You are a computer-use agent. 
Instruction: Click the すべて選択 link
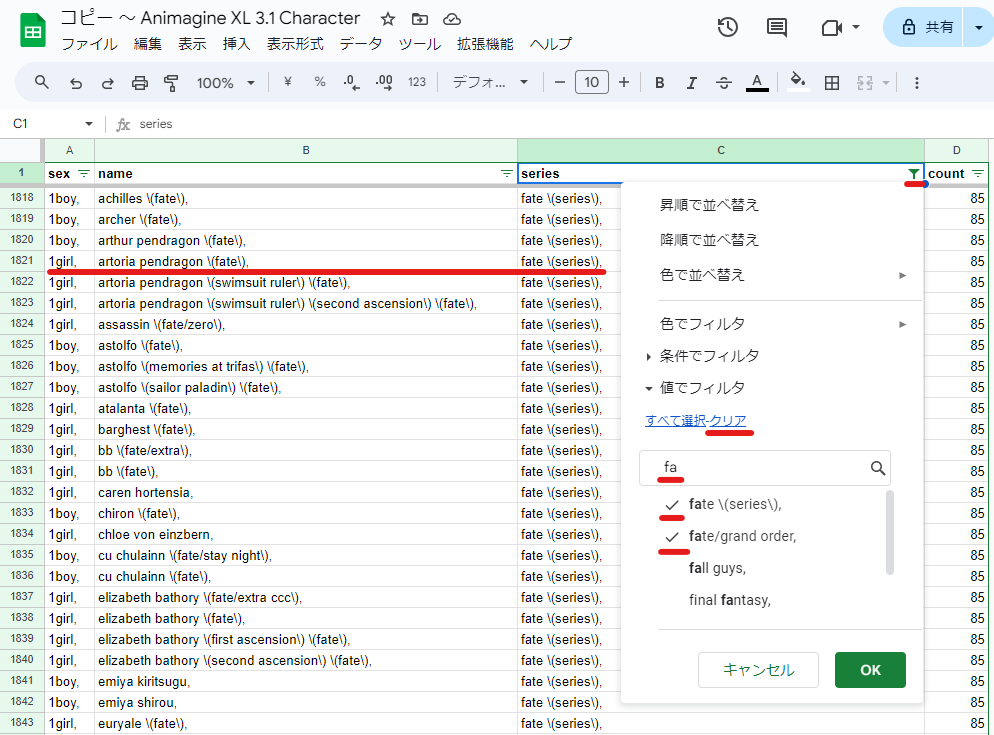coord(675,420)
